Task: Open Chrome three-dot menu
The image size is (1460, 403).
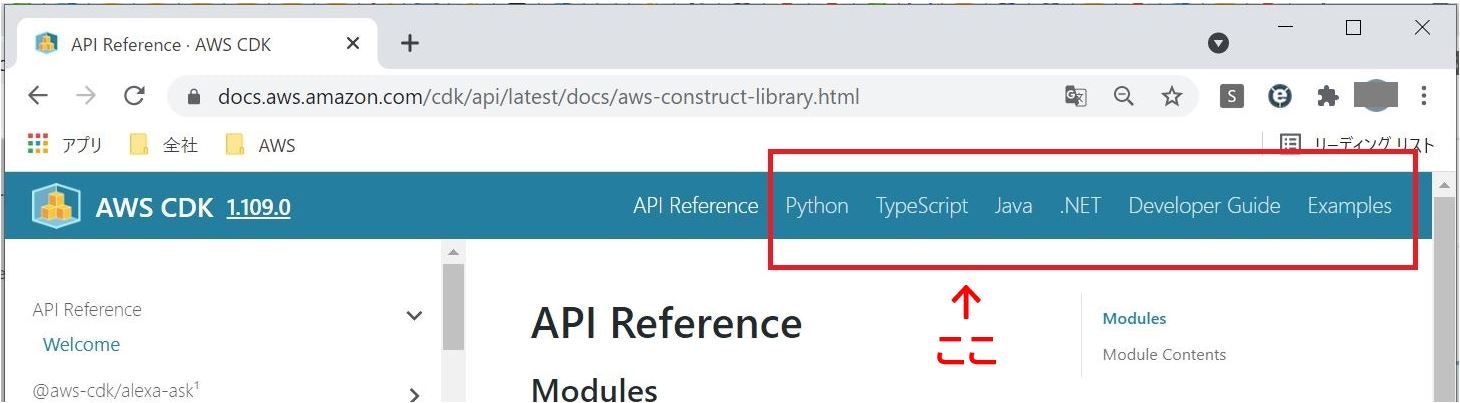Action: tap(1424, 96)
